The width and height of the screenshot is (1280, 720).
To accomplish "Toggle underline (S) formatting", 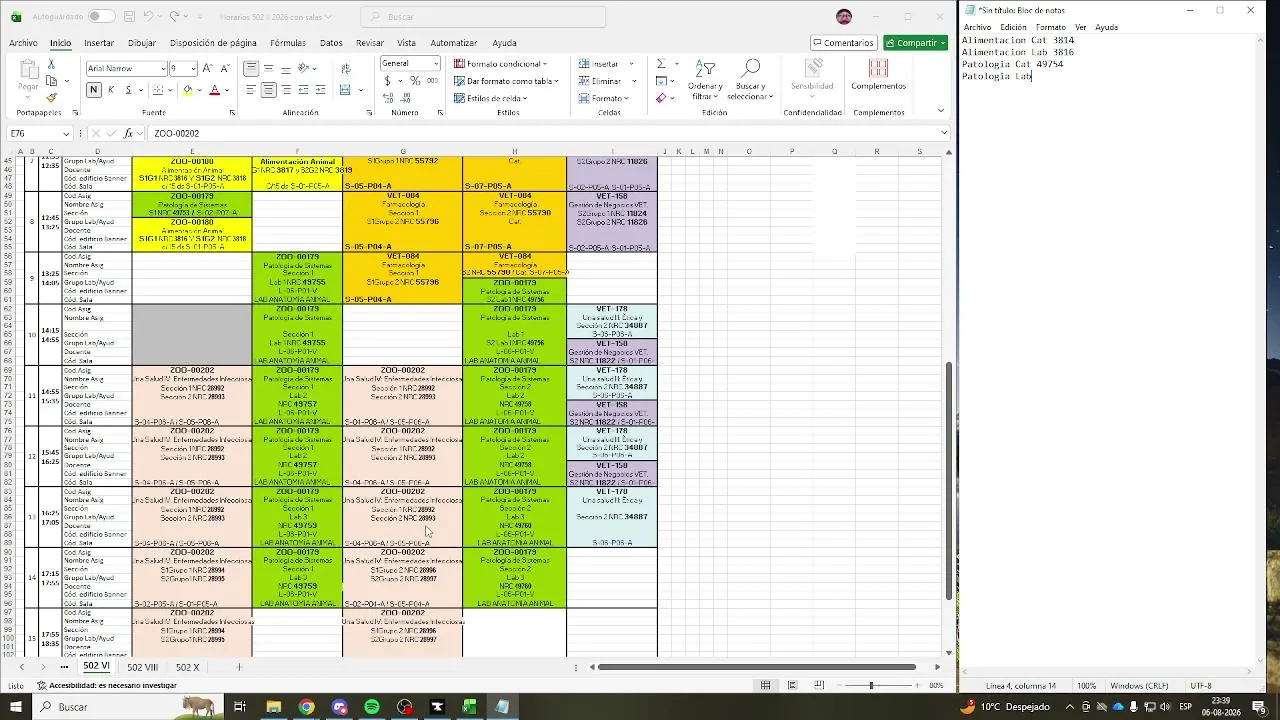I will (x=127, y=90).
